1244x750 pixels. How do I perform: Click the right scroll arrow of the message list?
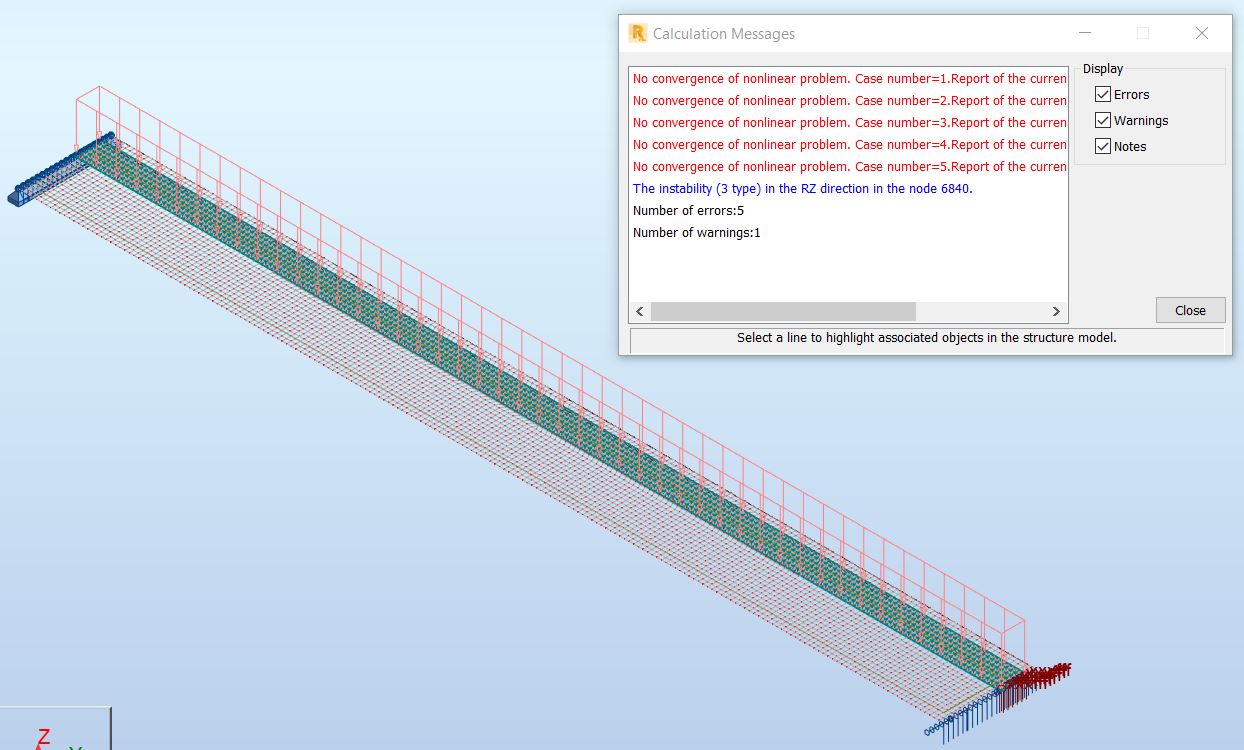(x=1056, y=311)
